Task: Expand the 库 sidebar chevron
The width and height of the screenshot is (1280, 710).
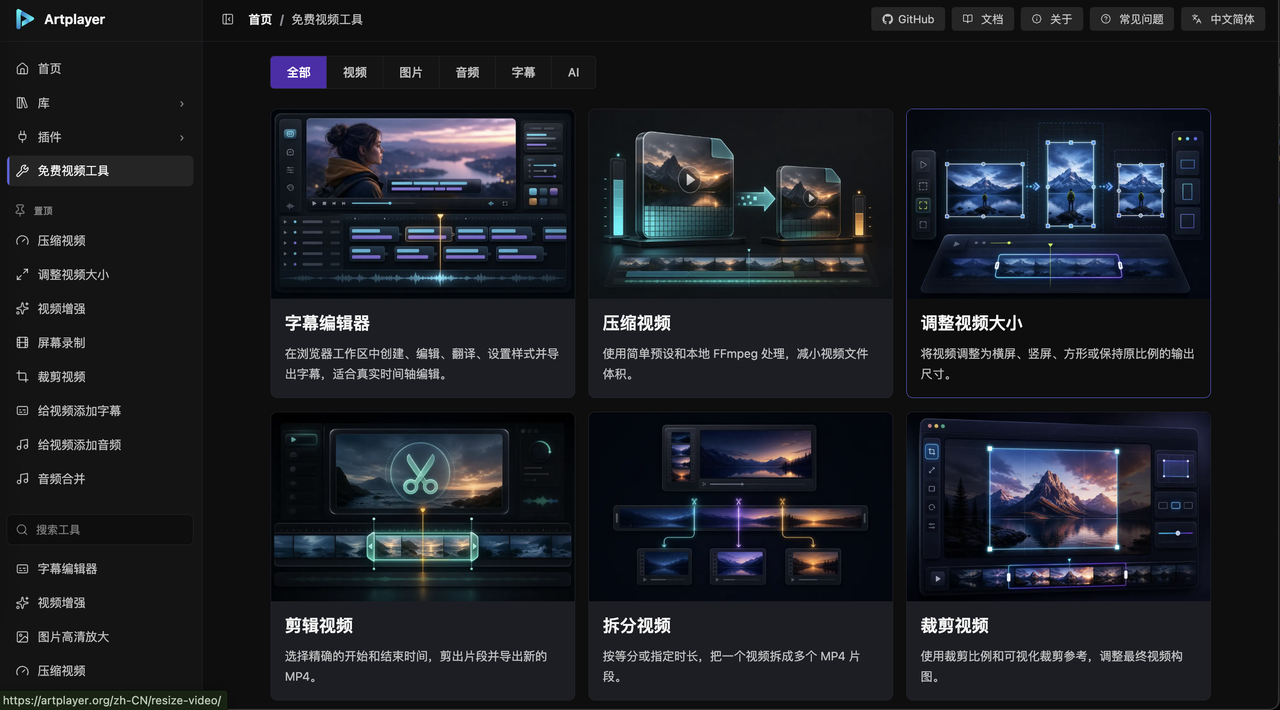Action: [x=181, y=104]
